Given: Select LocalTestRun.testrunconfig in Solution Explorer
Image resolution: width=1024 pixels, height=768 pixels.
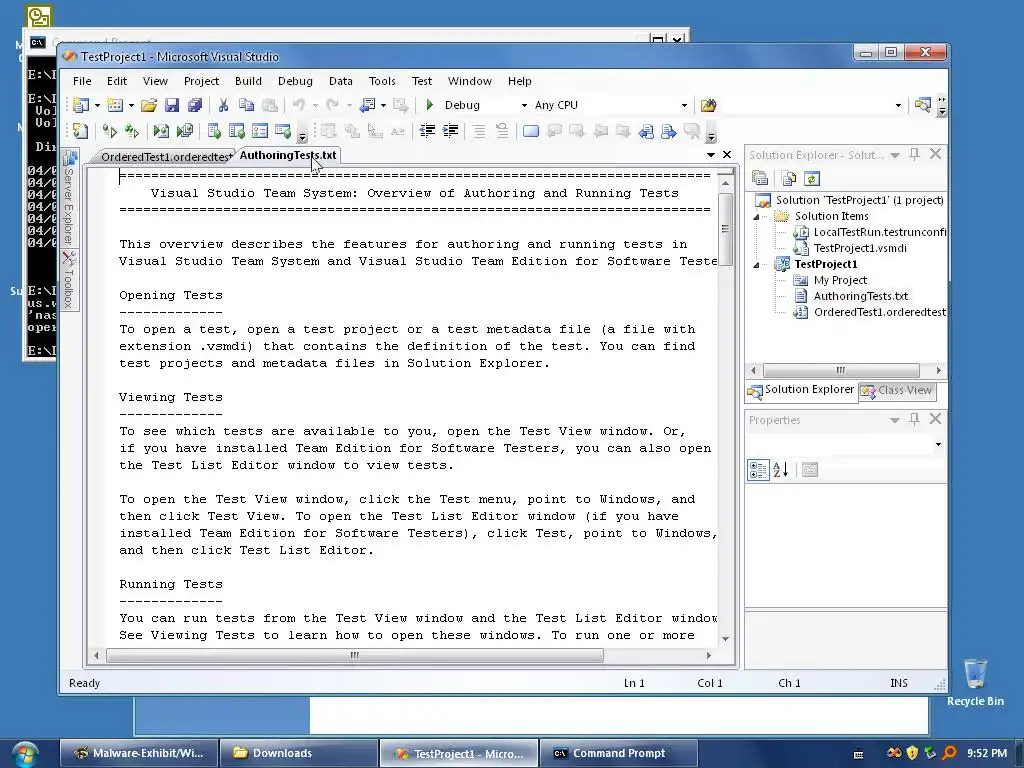Looking at the screenshot, I should (879, 232).
